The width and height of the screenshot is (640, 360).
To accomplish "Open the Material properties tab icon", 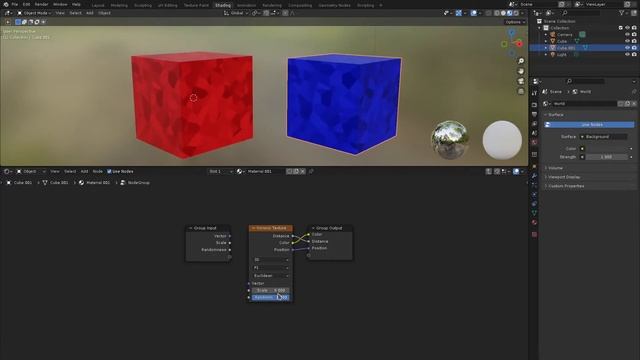I will pos(534,222).
